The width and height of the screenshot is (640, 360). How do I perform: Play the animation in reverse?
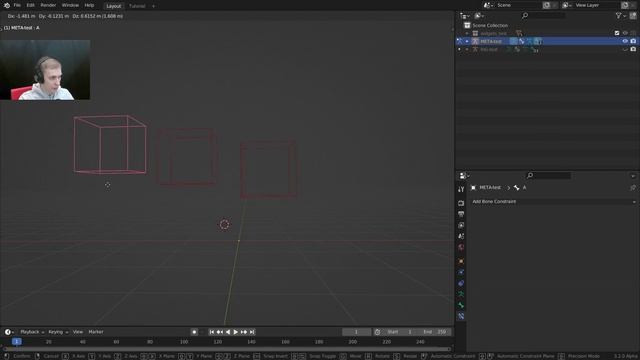228,332
